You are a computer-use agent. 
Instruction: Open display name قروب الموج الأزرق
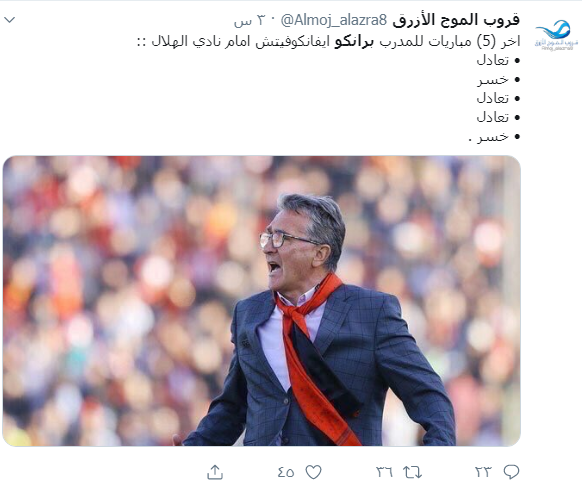(456, 20)
